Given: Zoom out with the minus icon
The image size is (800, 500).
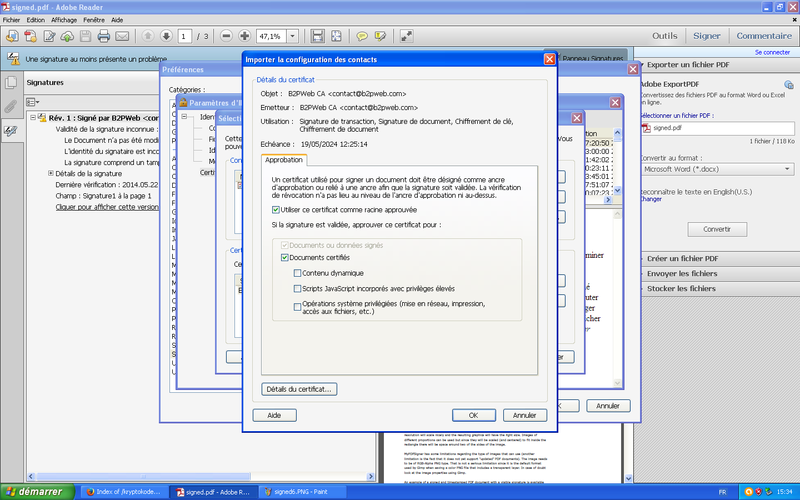Looking at the screenshot, I should click(x=227, y=36).
